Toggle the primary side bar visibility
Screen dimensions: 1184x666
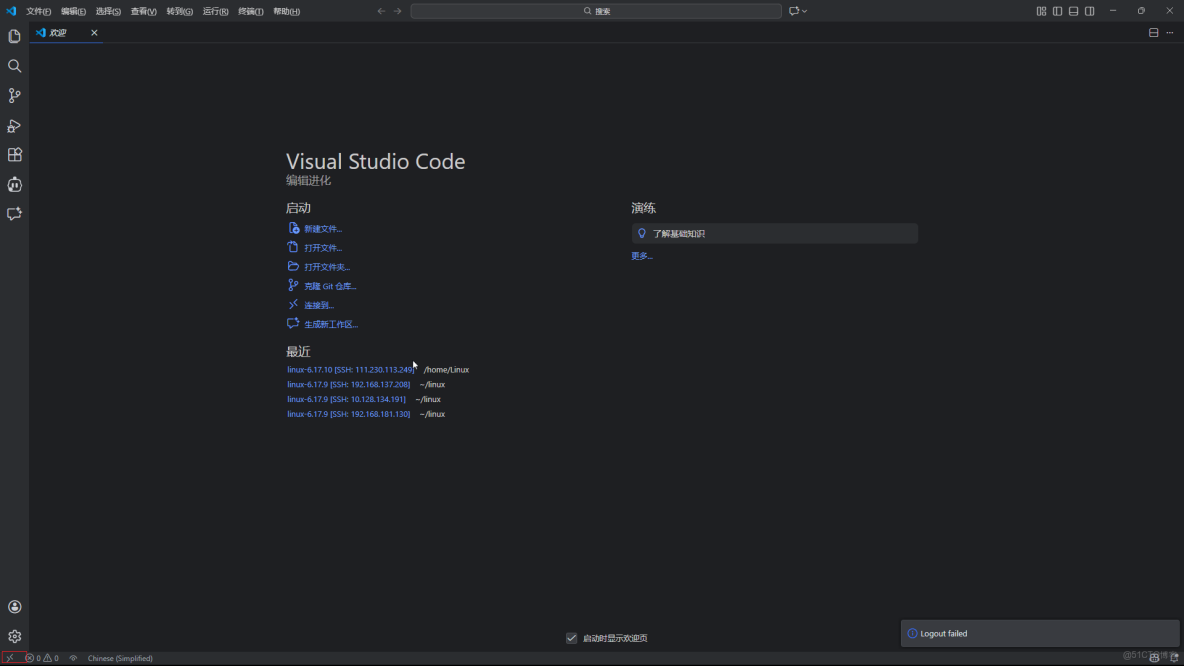click(1057, 11)
